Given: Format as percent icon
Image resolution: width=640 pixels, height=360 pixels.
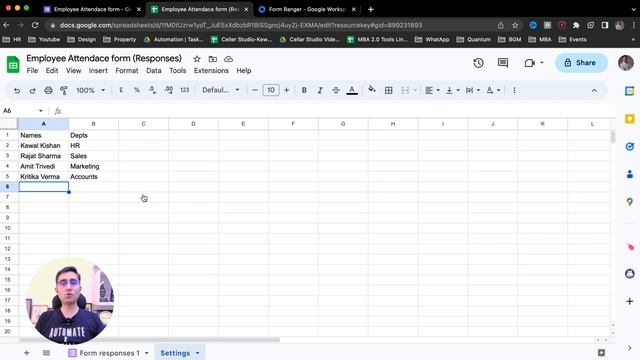Looking at the screenshot, I should [137, 90].
